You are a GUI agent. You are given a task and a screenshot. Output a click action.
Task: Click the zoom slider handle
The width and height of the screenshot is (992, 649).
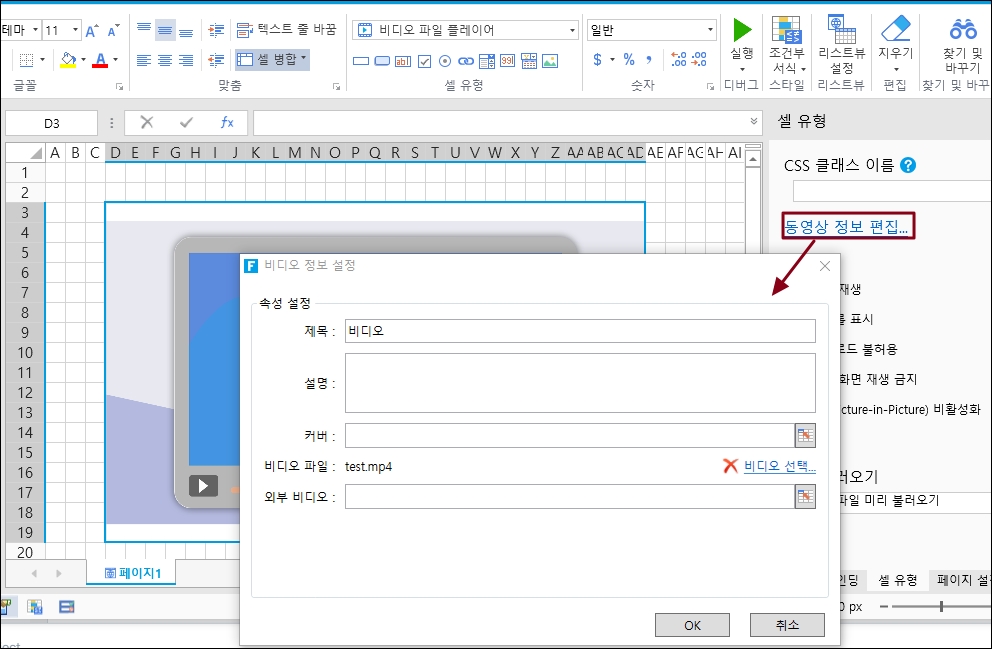[941, 607]
